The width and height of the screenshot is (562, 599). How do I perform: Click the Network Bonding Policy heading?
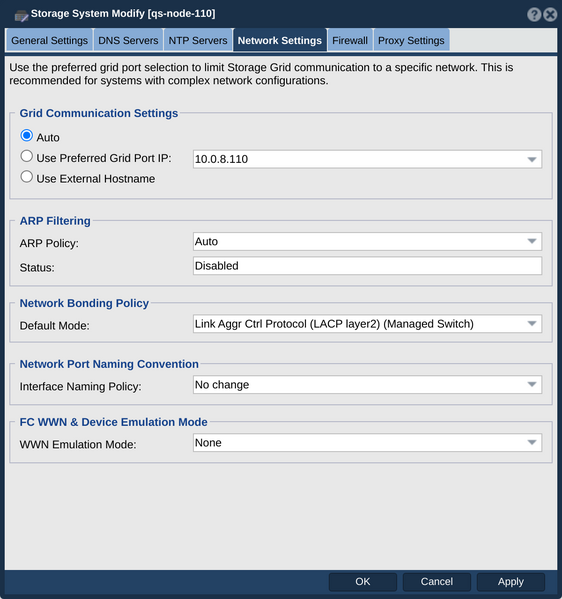tap(84, 303)
